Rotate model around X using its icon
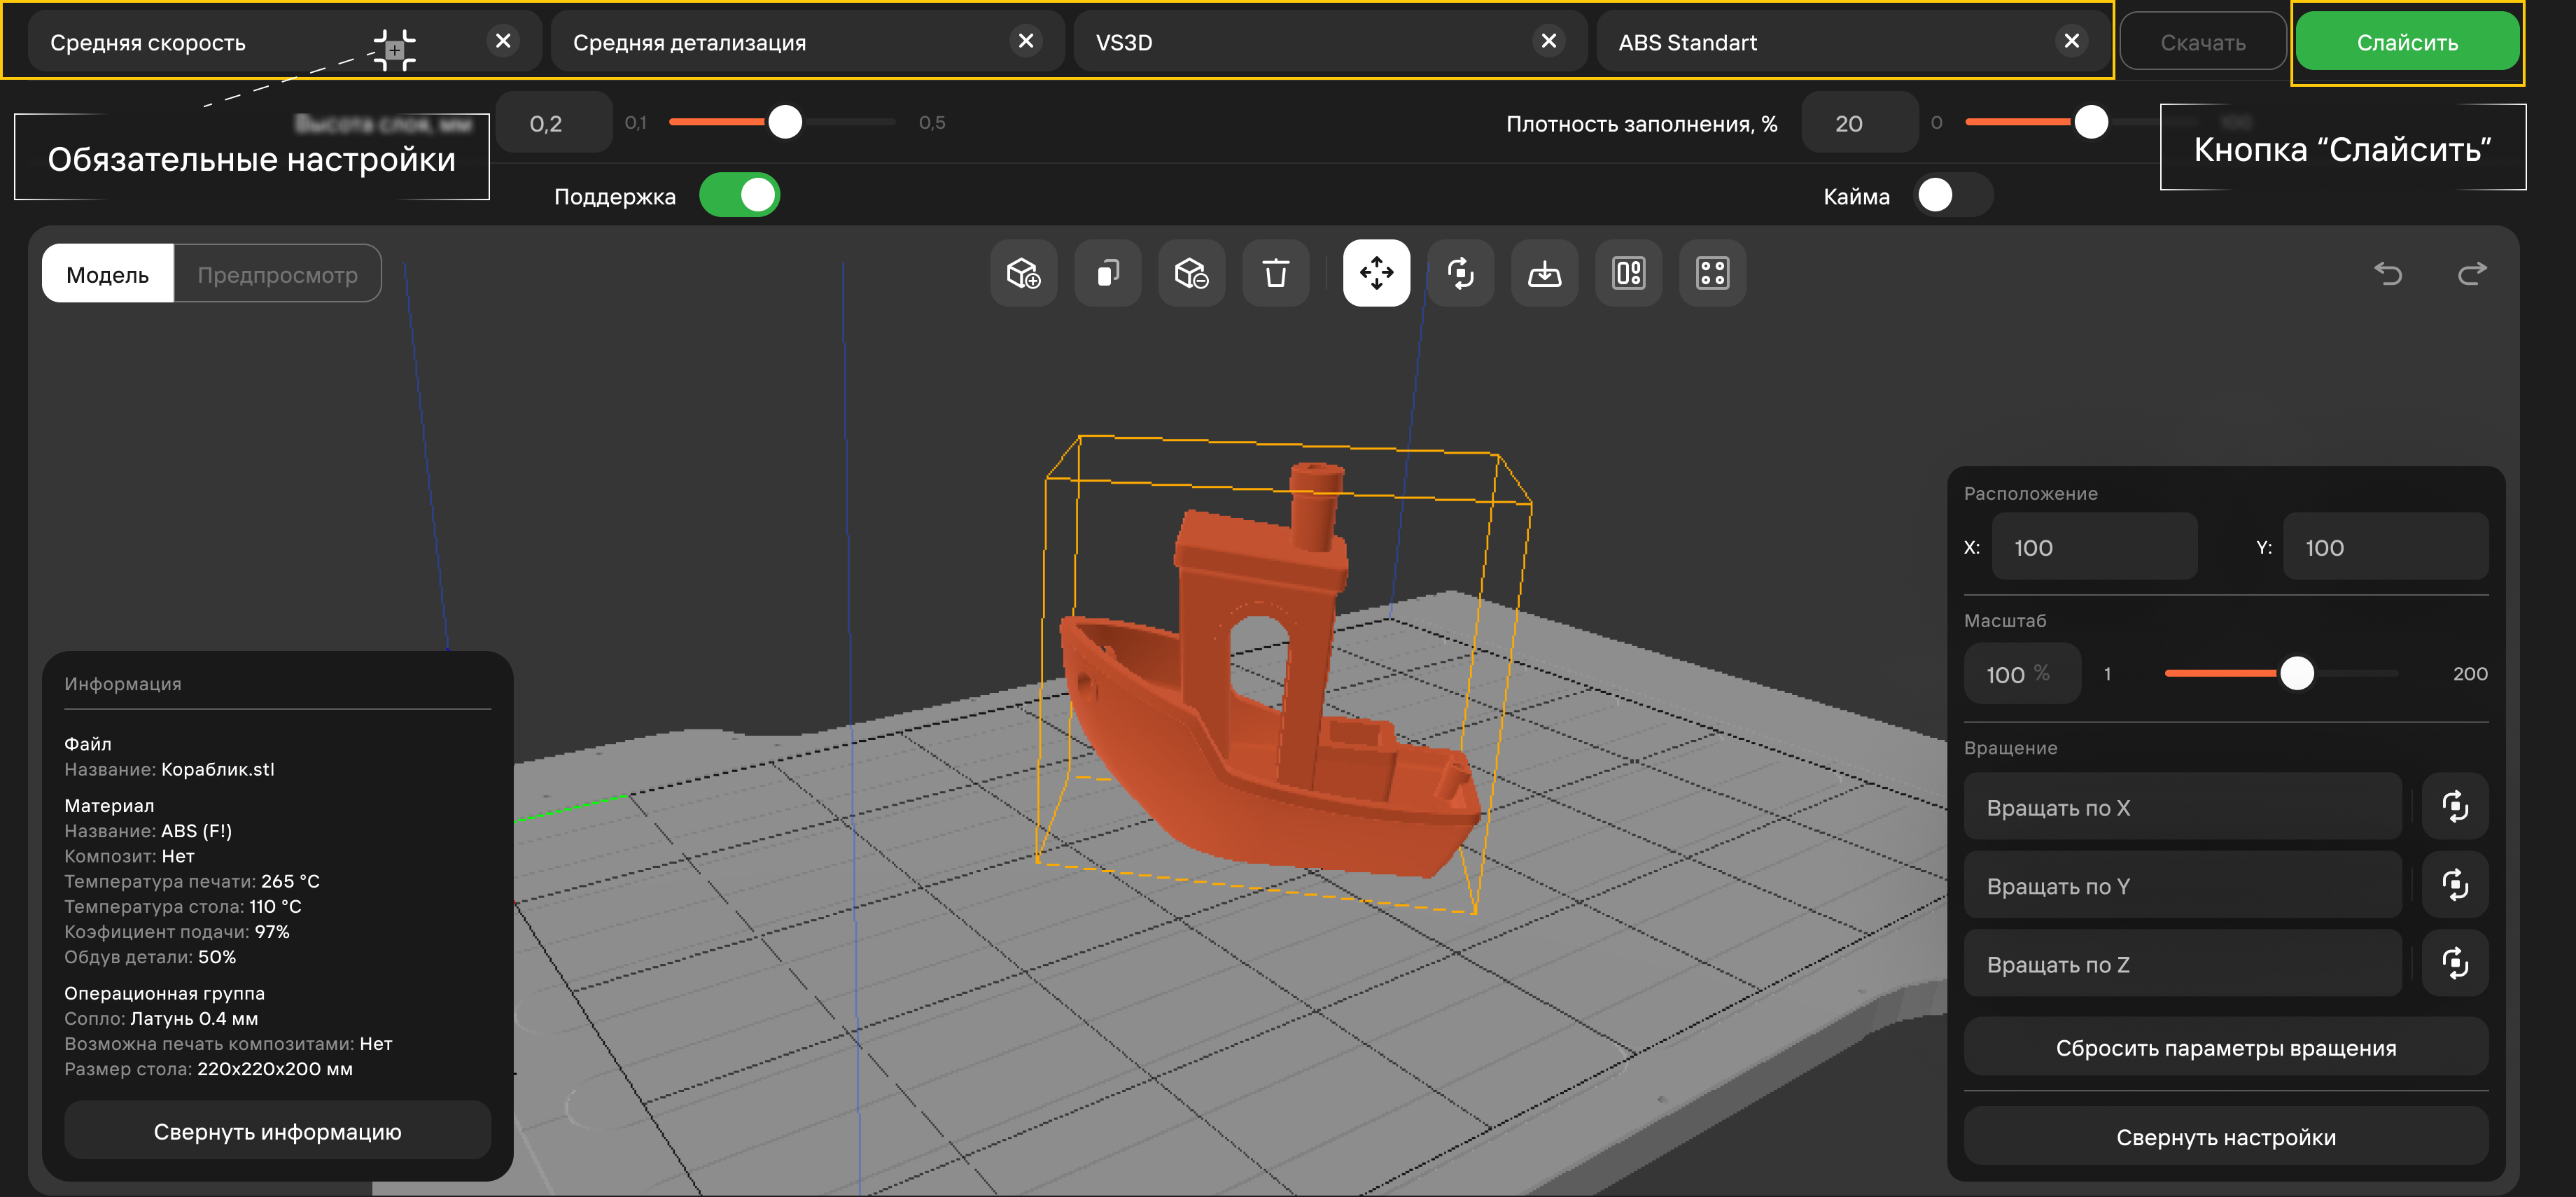This screenshot has height=1197, width=2576. pos(2455,806)
